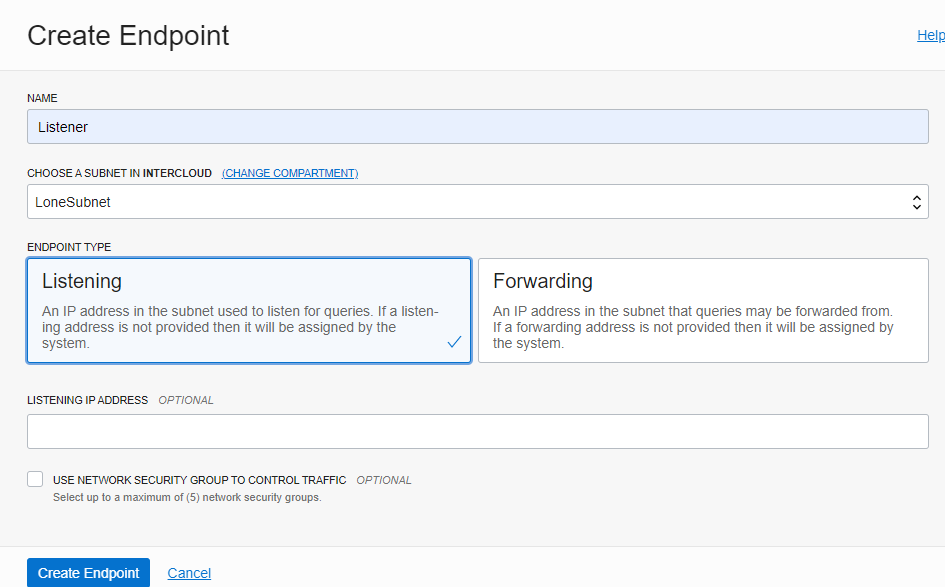This screenshot has height=587, width=945.
Task: Select the Listening endpoint type card
Action: 249,310
